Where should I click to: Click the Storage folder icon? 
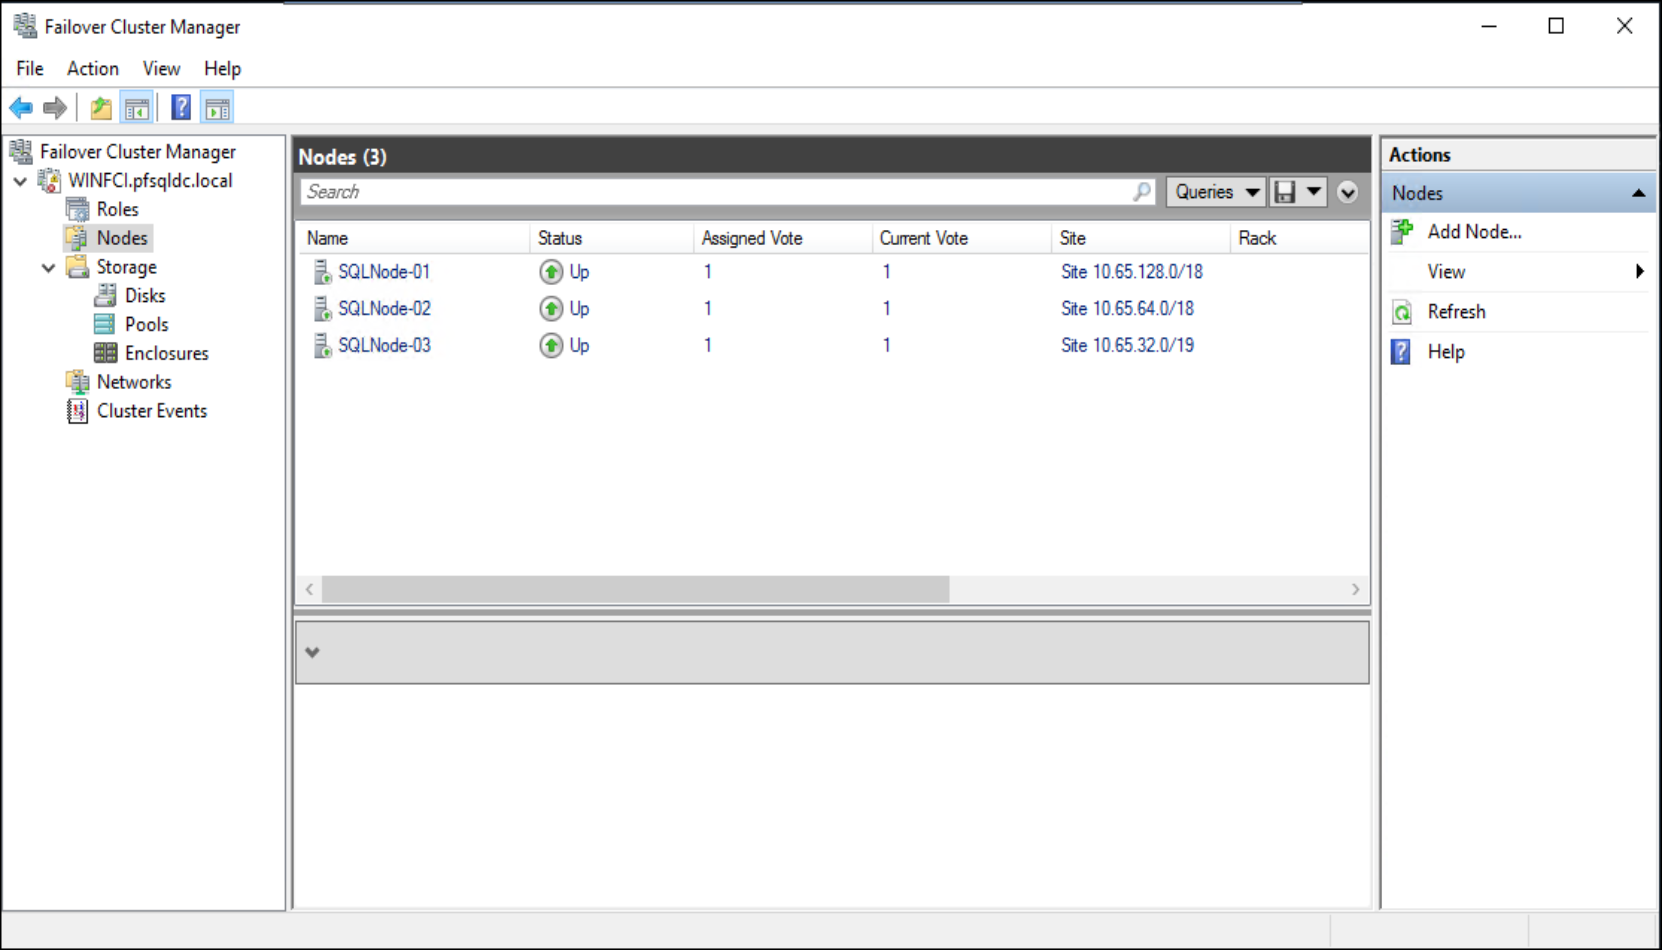tap(77, 267)
